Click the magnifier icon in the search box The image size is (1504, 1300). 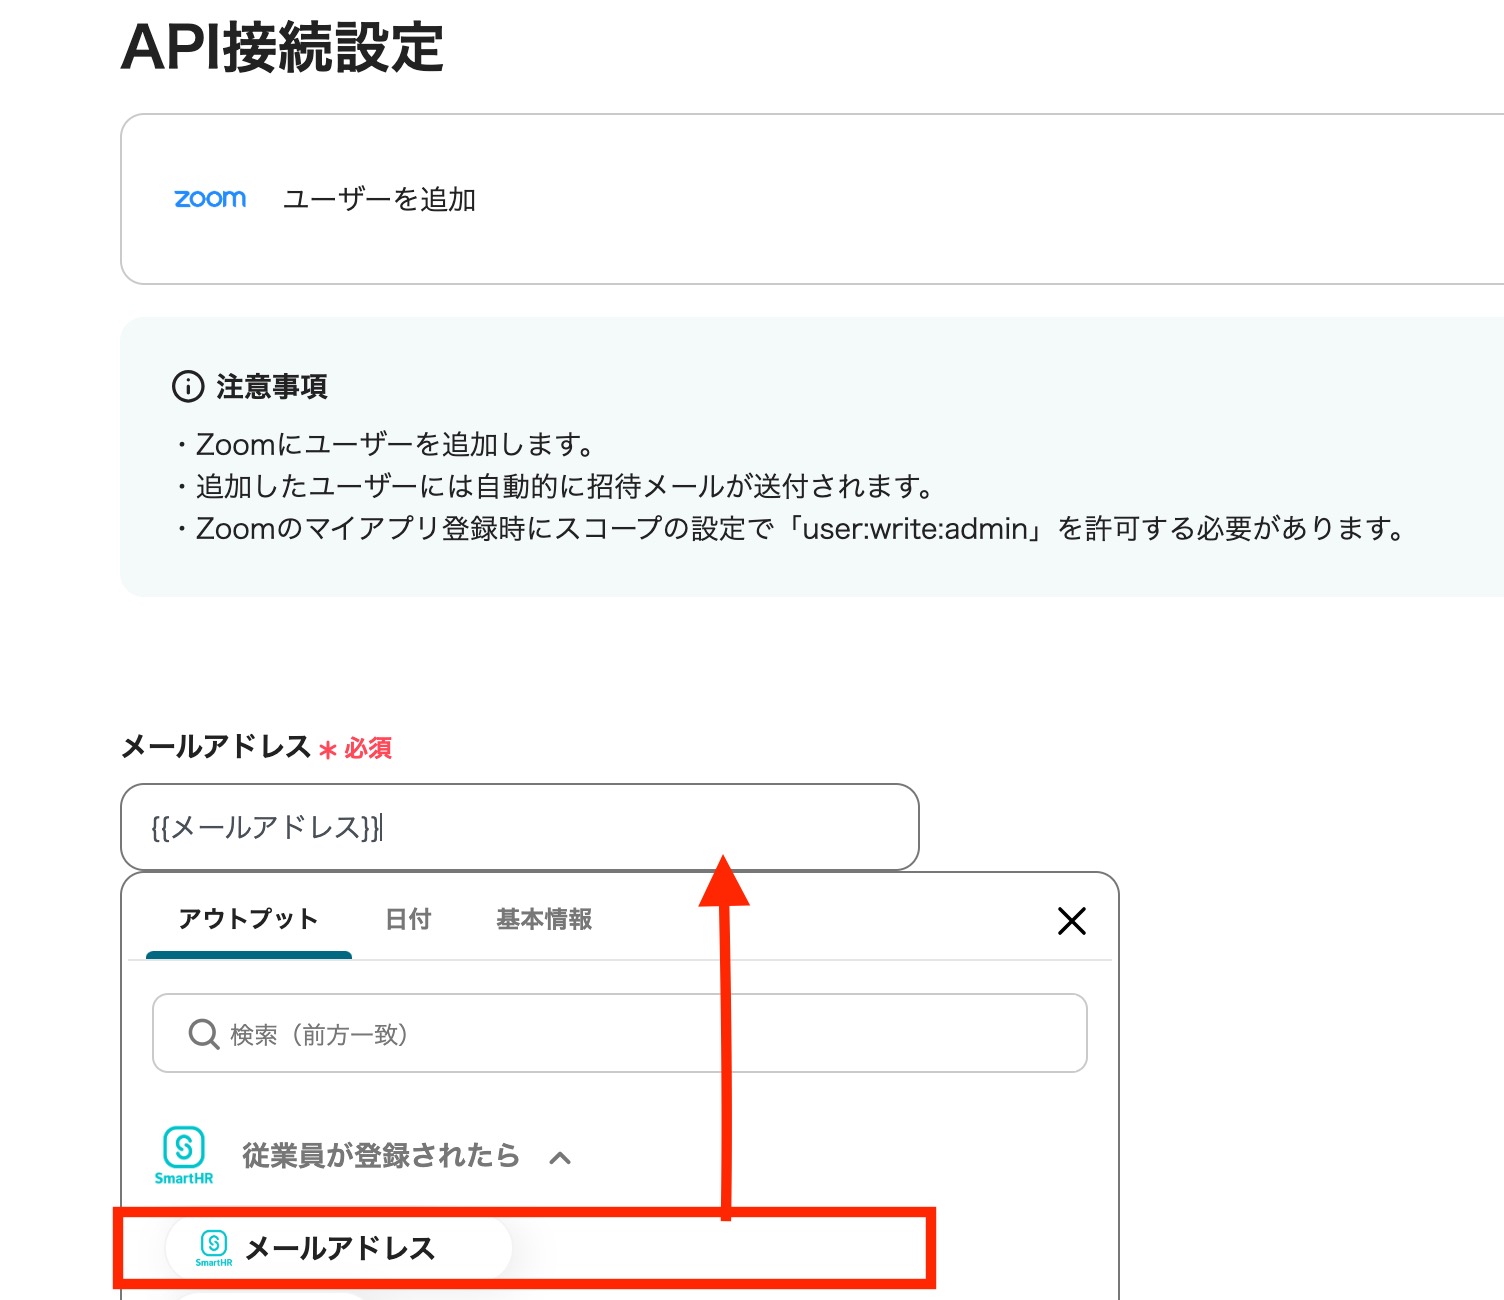[x=204, y=1034]
